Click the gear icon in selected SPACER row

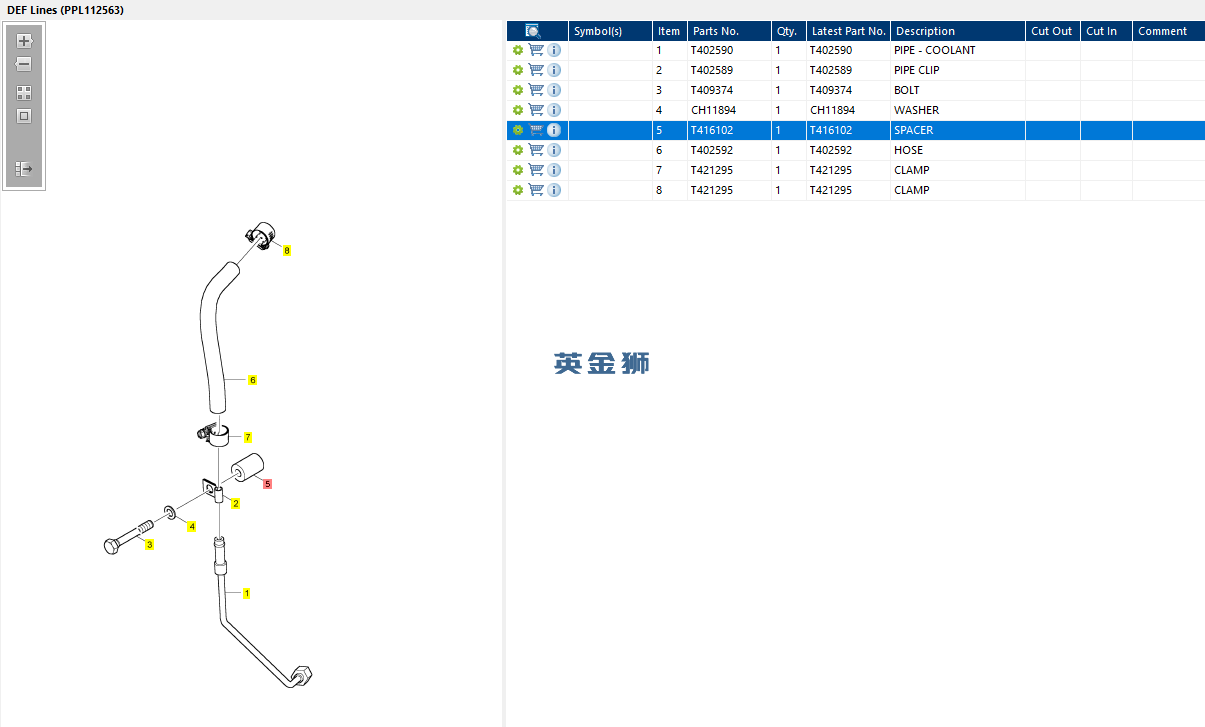pos(518,130)
